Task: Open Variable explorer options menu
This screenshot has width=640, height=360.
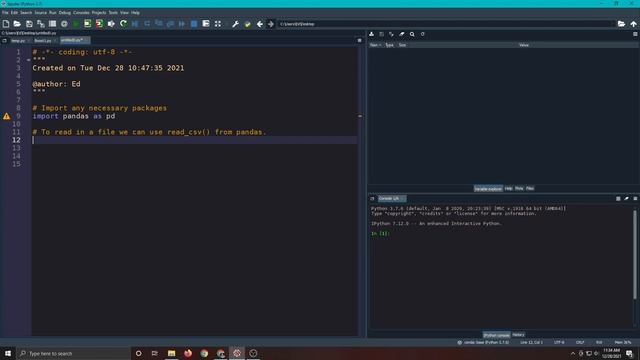Action: 635,34
